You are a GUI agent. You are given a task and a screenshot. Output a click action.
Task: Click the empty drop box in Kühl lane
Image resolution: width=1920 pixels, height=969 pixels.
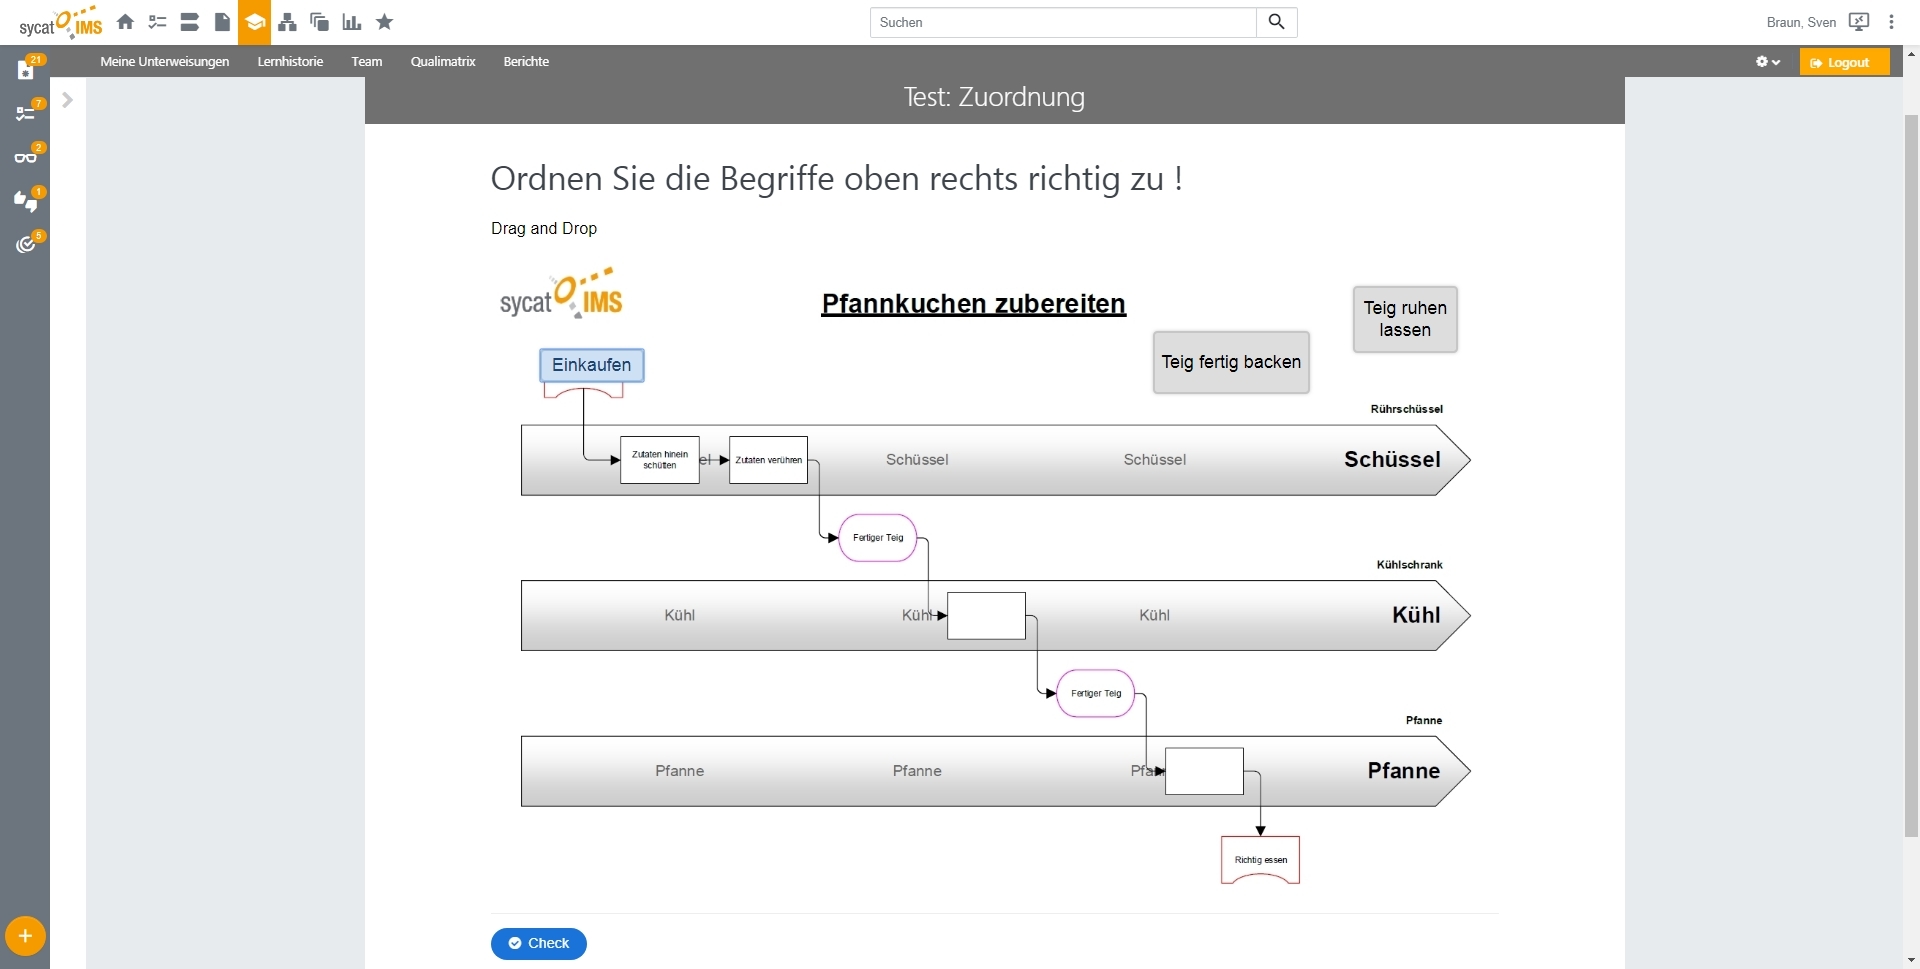point(986,616)
